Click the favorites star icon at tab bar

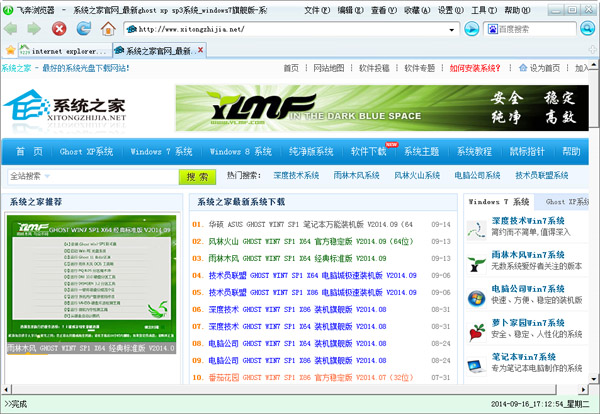pyautogui.click(x=9, y=50)
